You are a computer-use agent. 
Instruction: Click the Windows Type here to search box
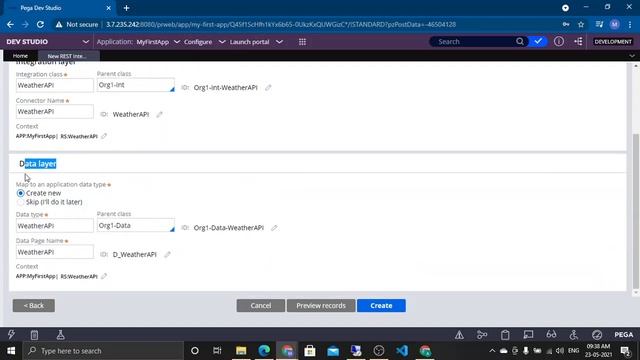click(103, 351)
